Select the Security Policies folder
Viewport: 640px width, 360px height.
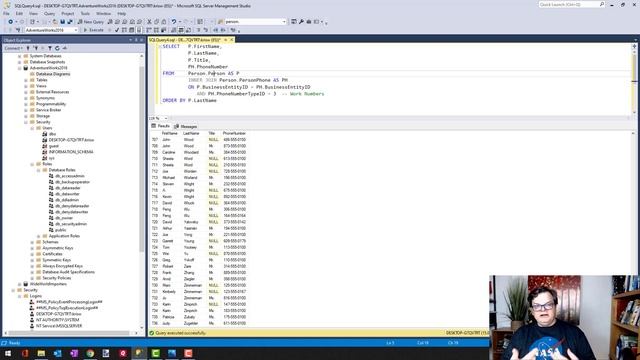tap(57, 278)
